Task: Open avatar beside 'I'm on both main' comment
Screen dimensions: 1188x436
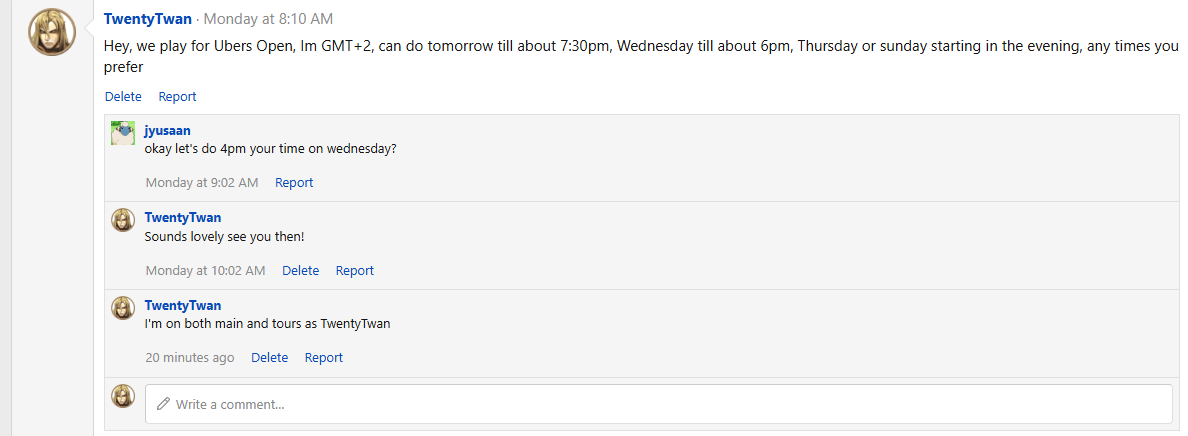Action: [x=123, y=308]
